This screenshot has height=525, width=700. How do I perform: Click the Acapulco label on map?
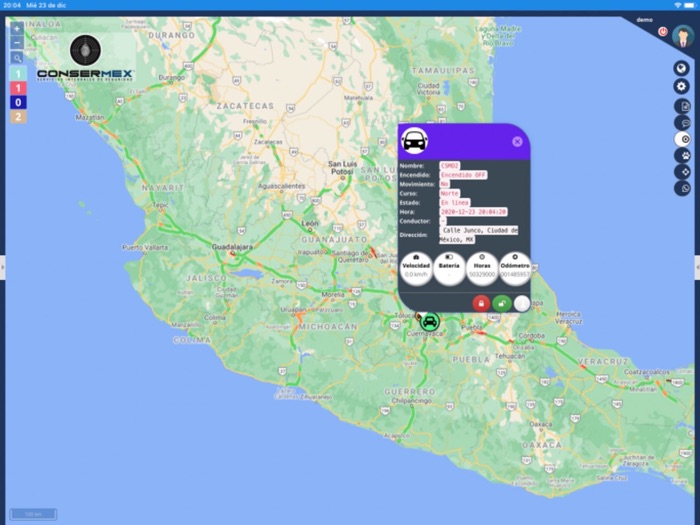click(x=396, y=435)
